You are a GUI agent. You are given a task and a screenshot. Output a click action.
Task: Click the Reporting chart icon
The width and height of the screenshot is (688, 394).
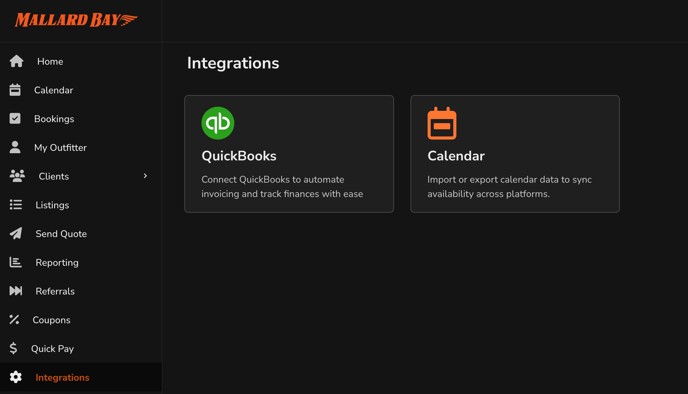click(16, 262)
